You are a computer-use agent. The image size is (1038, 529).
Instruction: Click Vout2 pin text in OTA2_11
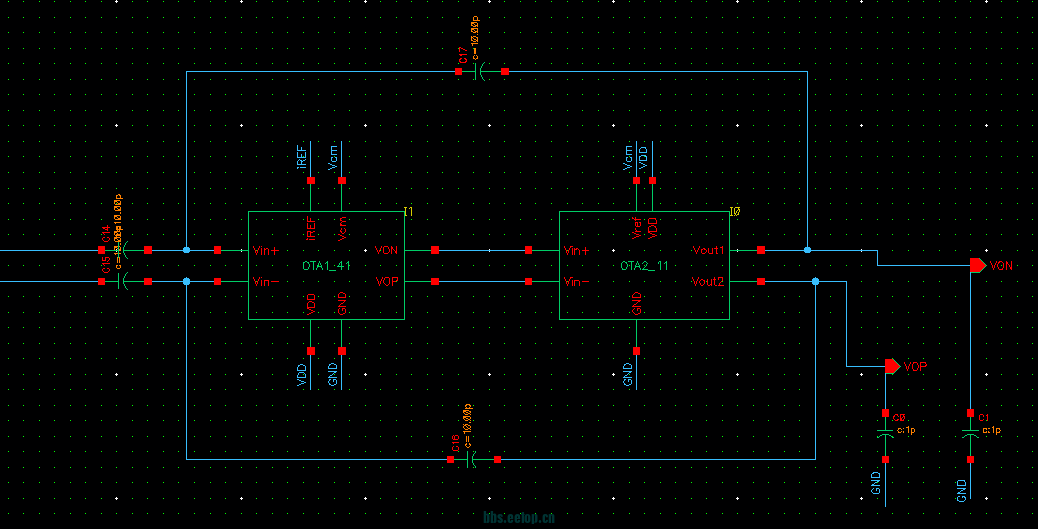(x=709, y=282)
